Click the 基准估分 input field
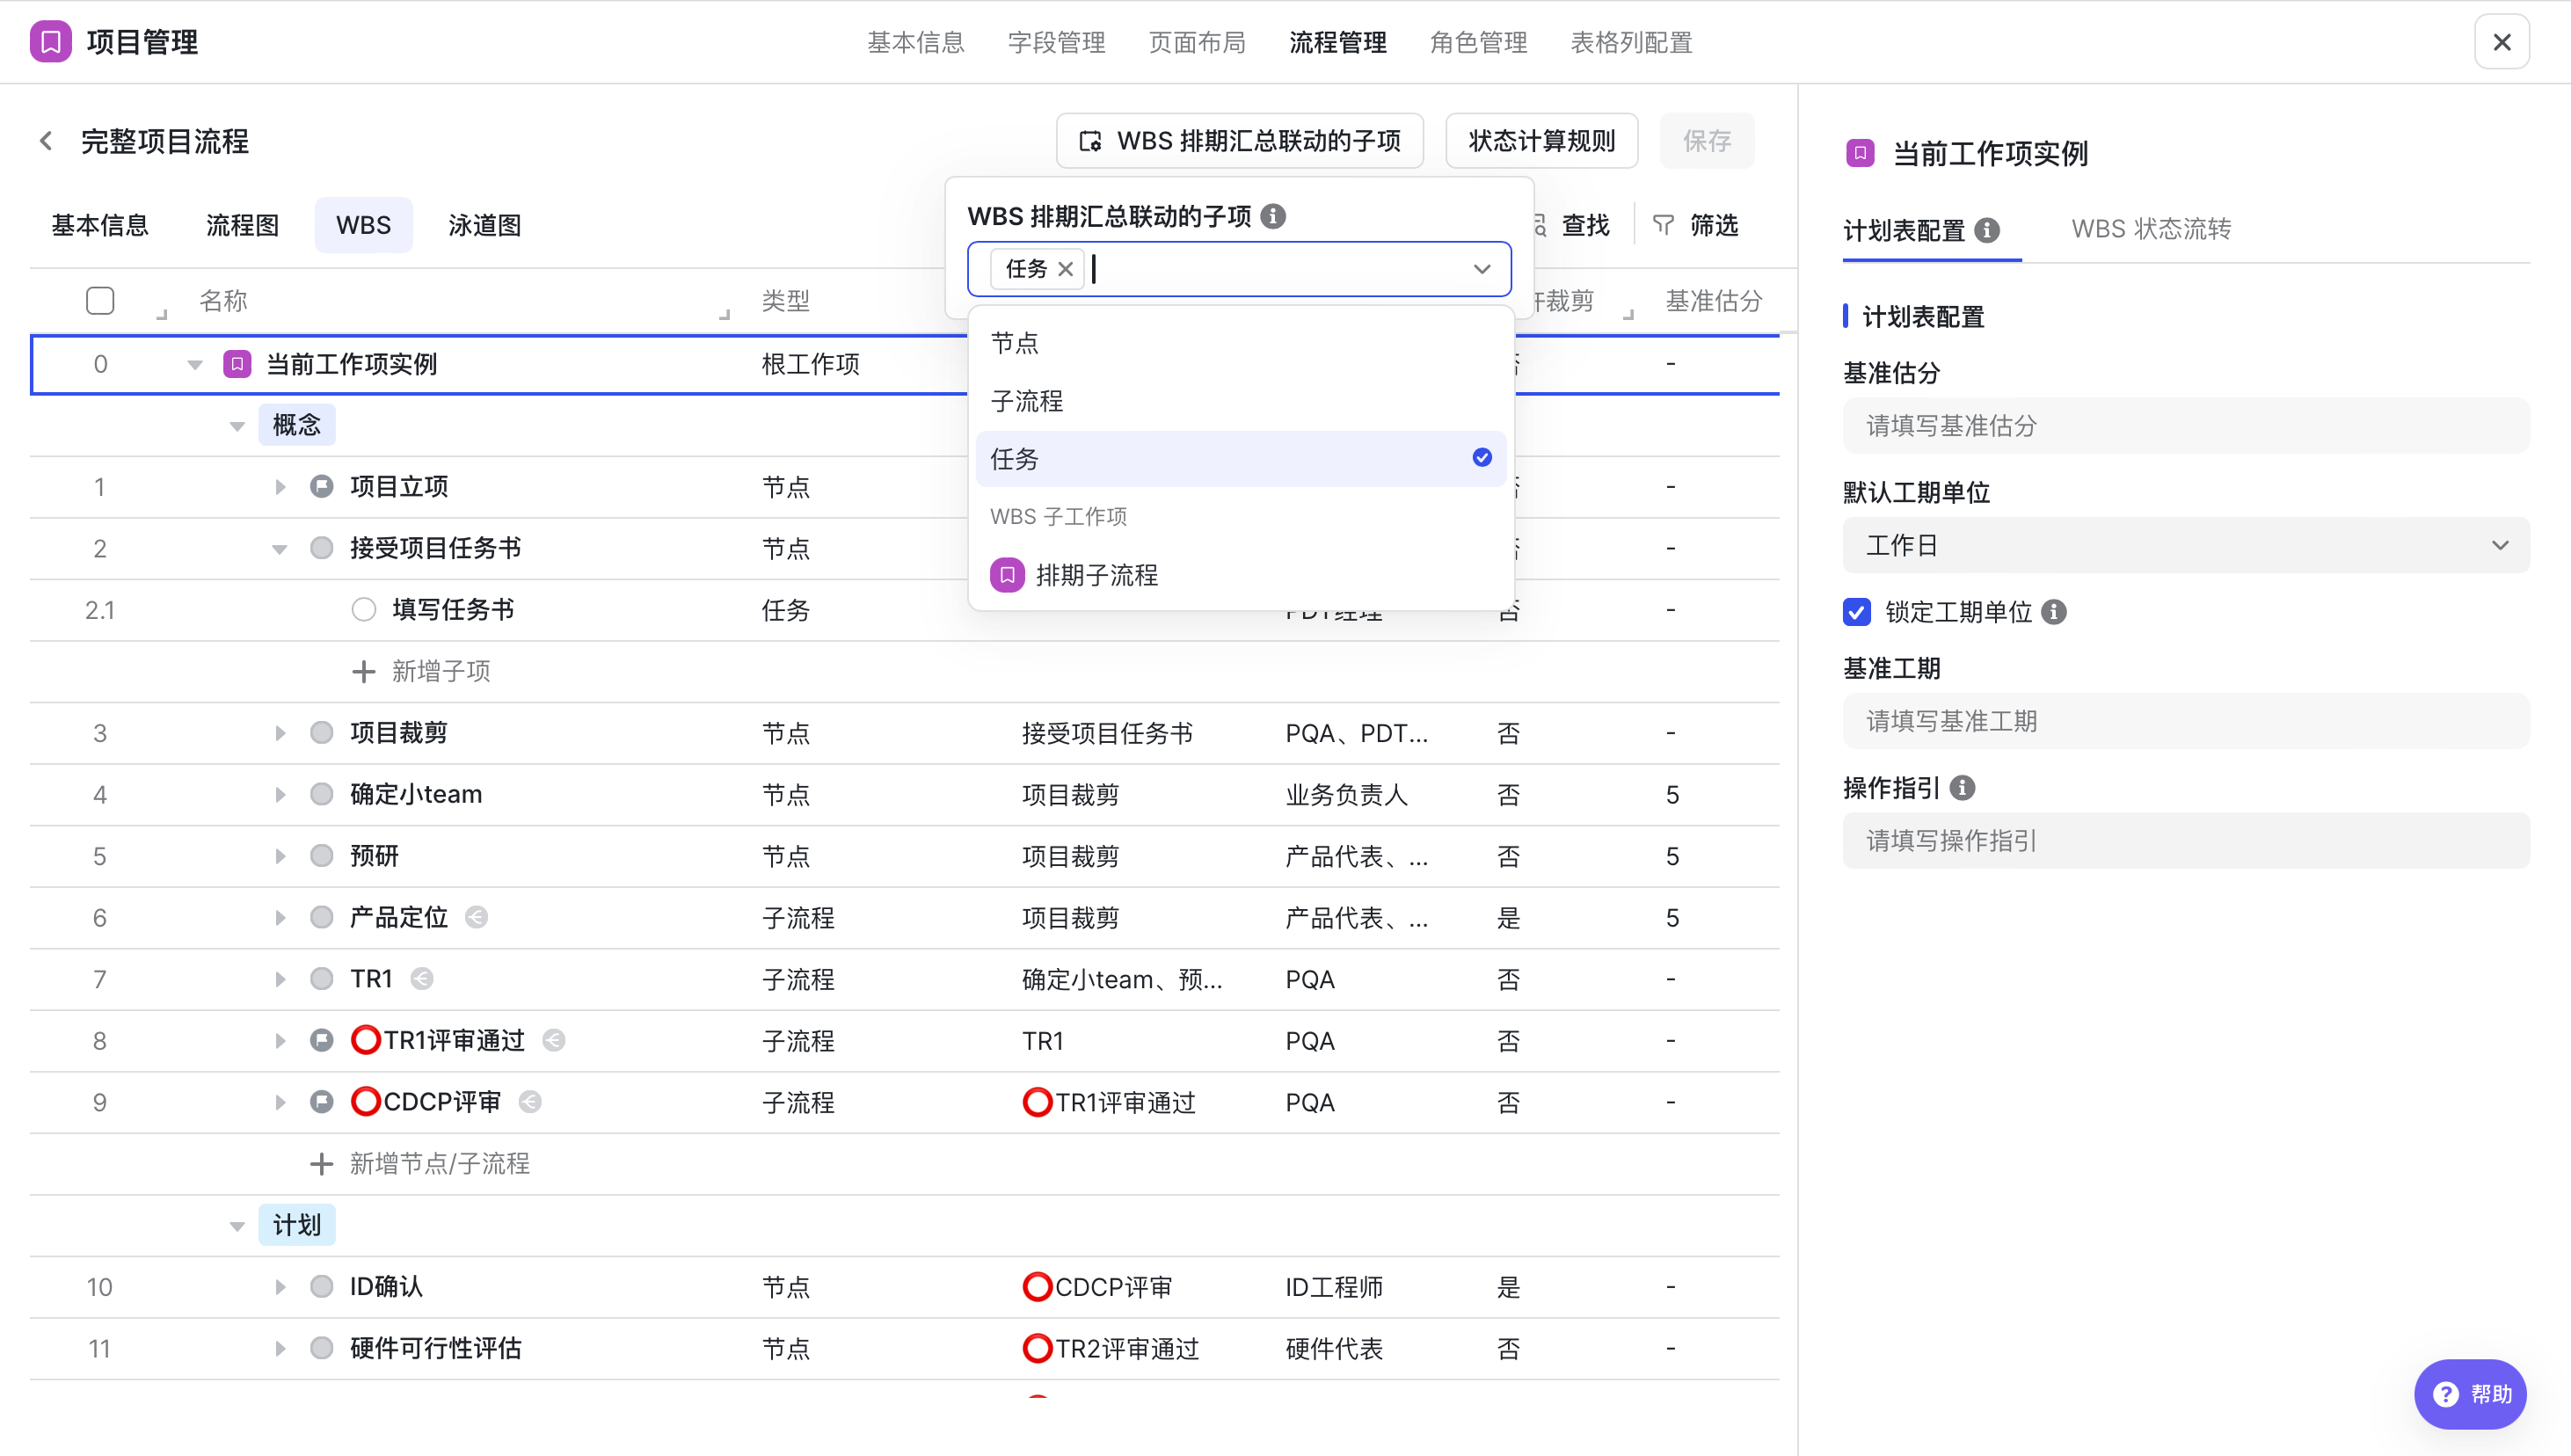 [x=2186, y=426]
